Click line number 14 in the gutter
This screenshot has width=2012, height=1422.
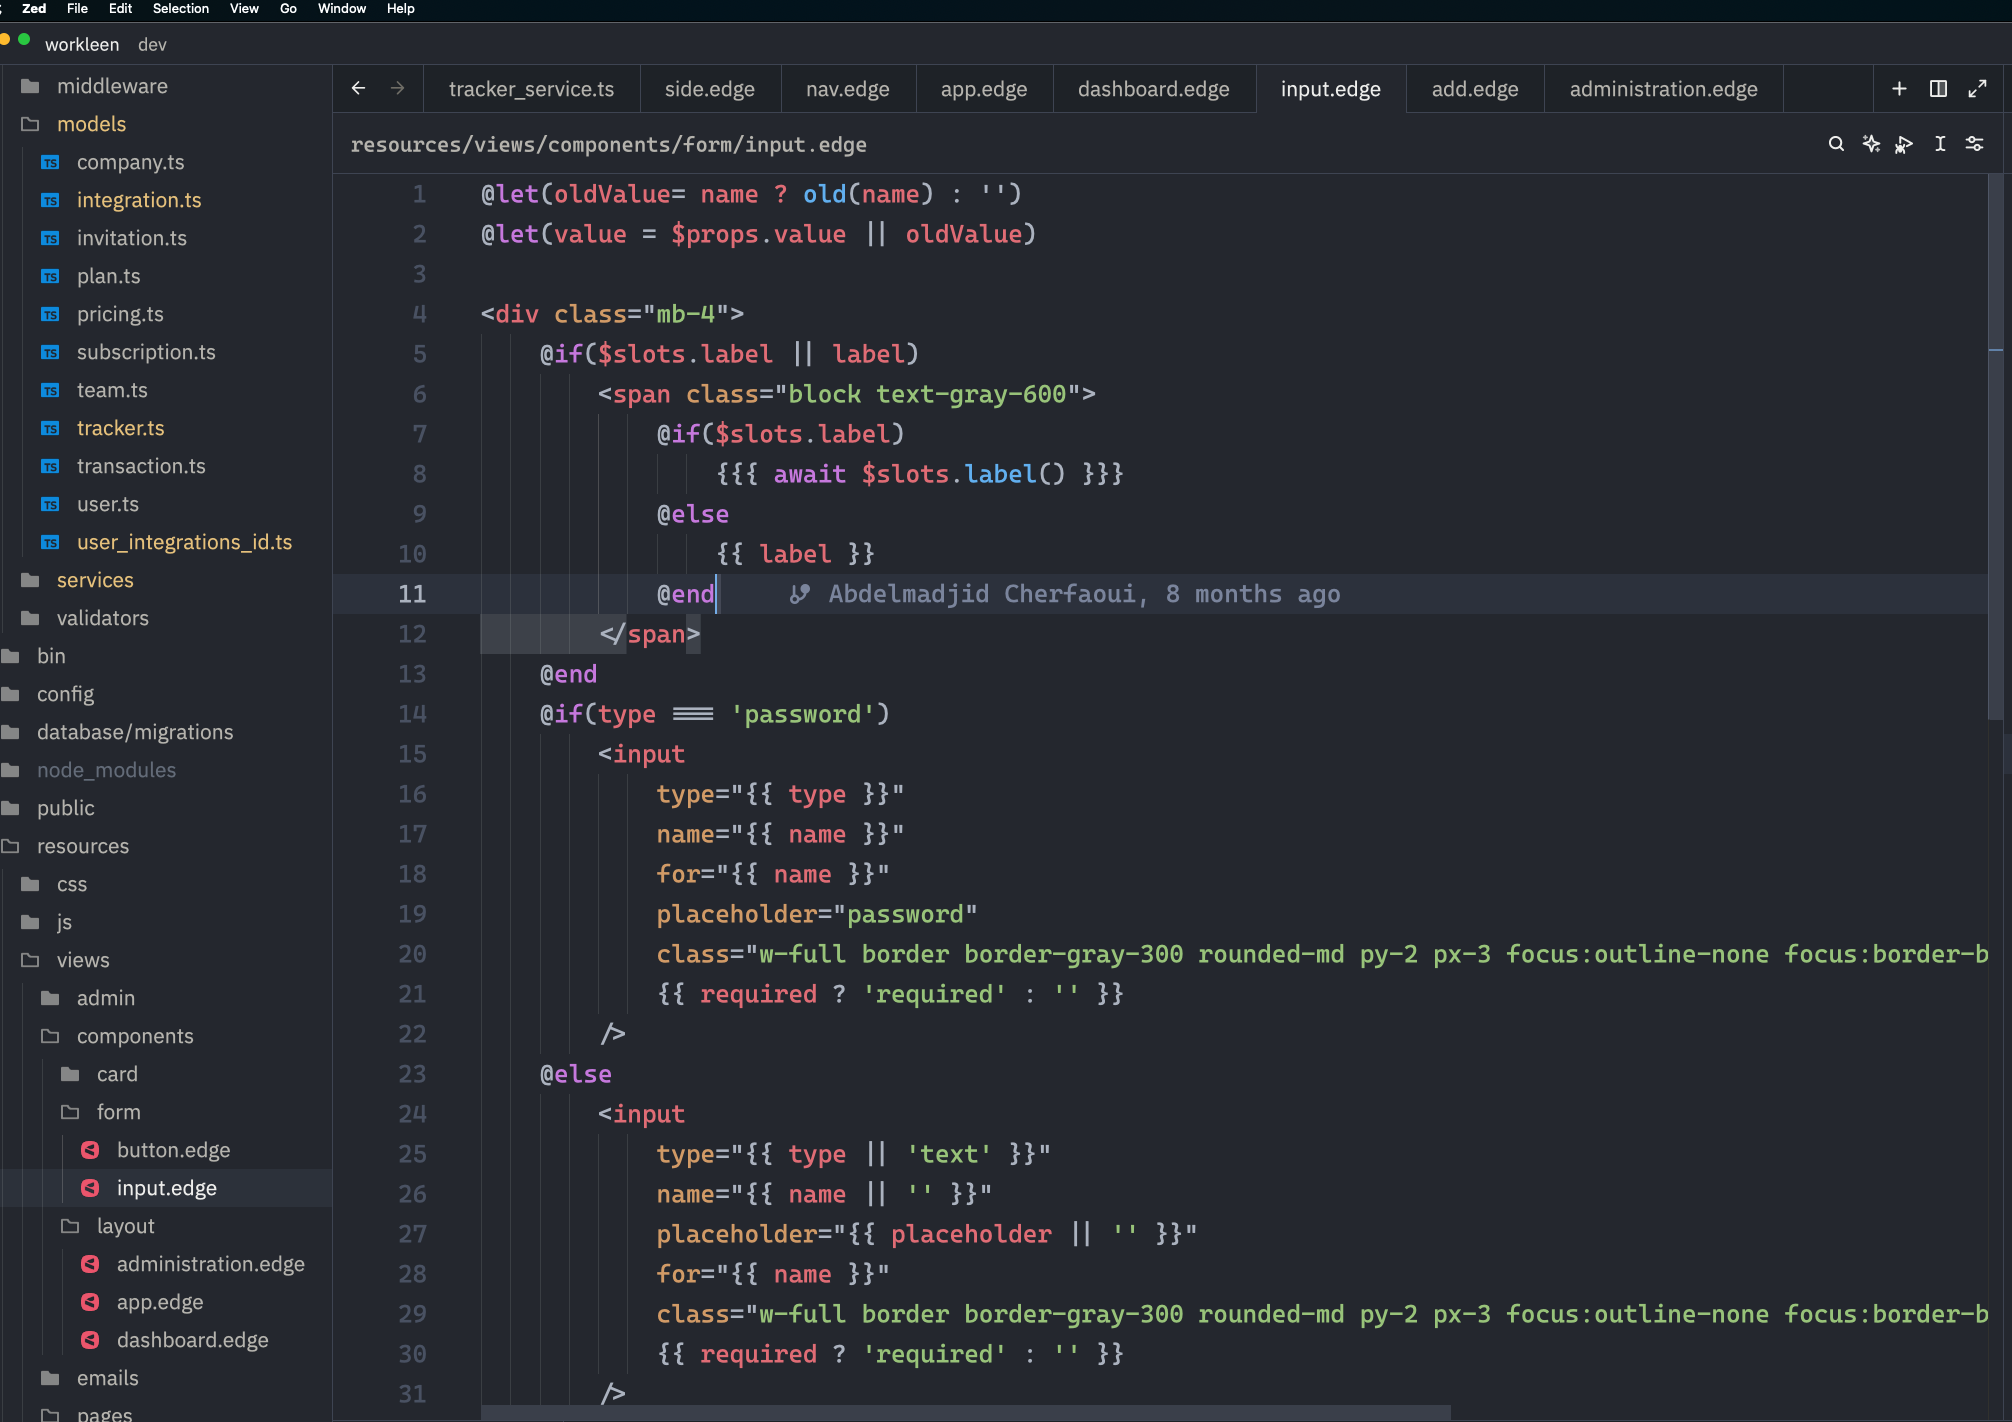[x=412, y=714]
